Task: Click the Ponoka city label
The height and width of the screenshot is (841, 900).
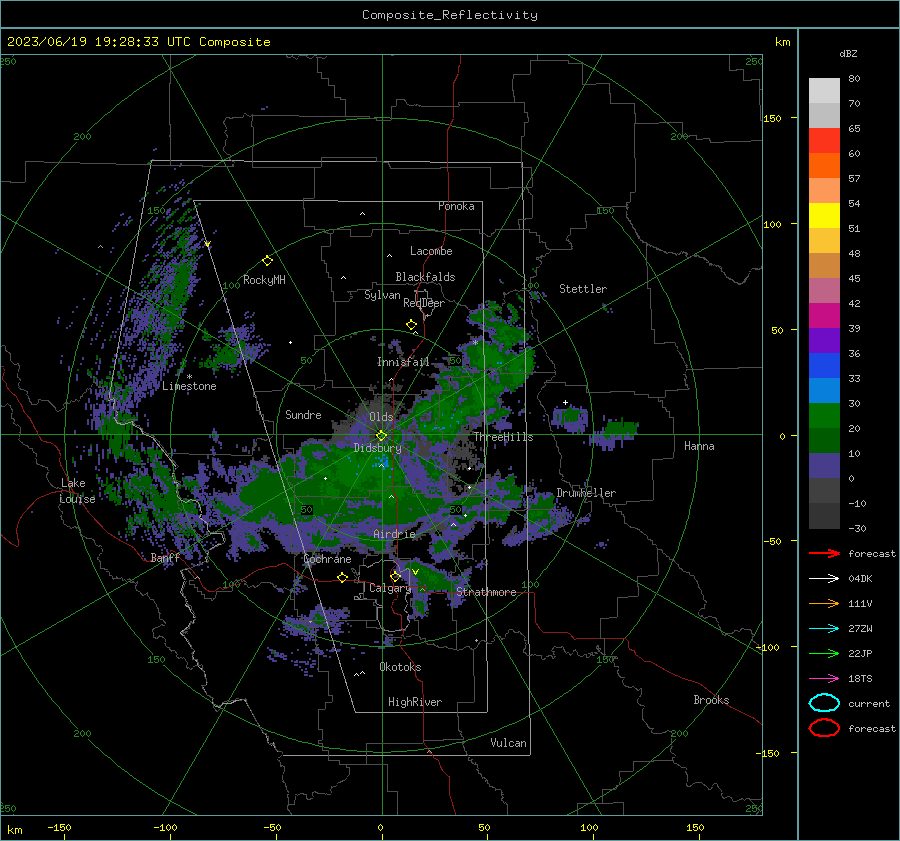Action: pyautogui.click(x=456, y=206)
